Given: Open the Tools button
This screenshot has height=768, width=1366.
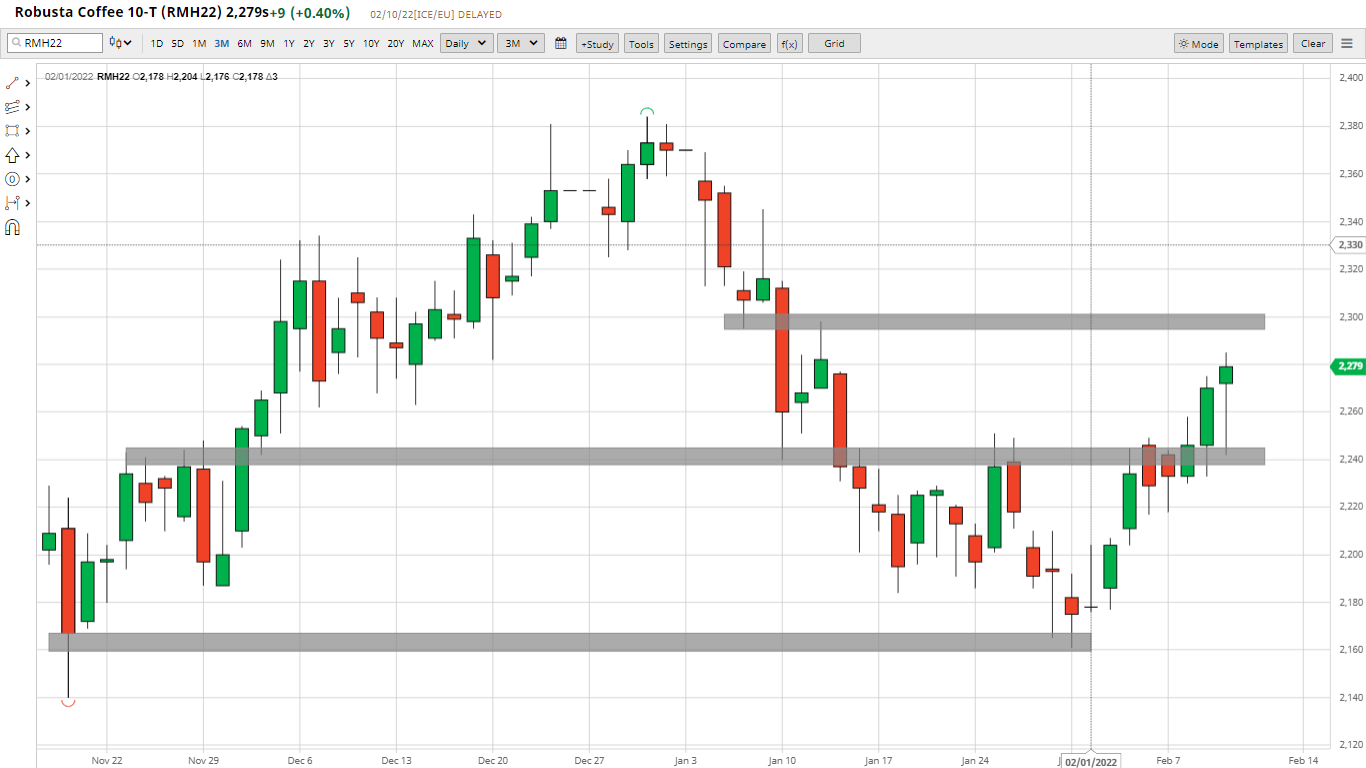Looking at the screenshot, I should (641, 44).
